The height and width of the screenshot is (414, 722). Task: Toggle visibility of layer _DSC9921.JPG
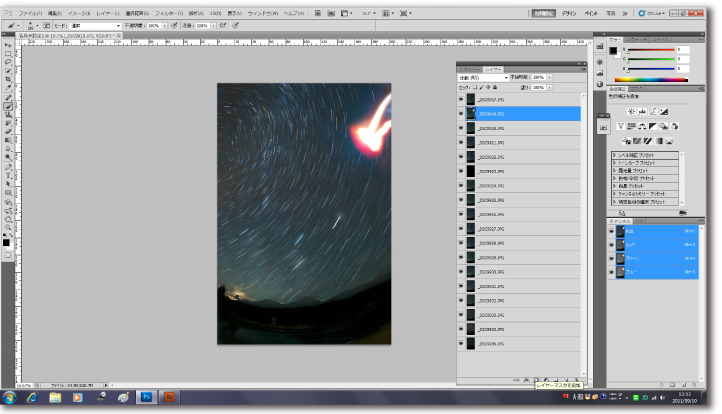click(461, 143)
